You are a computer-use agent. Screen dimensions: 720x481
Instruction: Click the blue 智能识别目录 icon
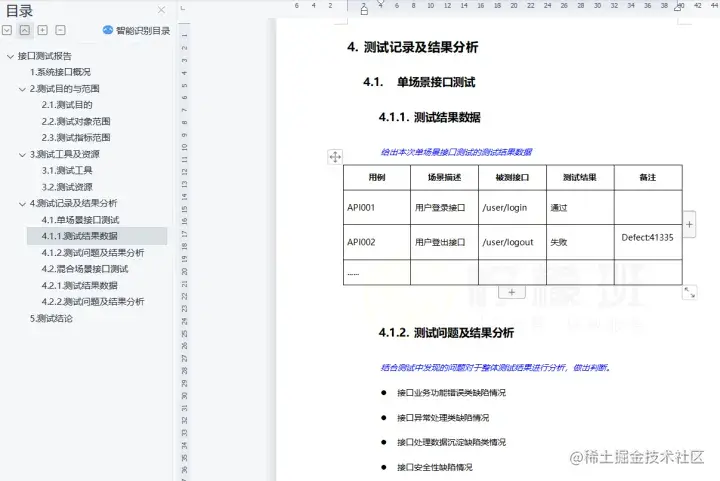107,30
